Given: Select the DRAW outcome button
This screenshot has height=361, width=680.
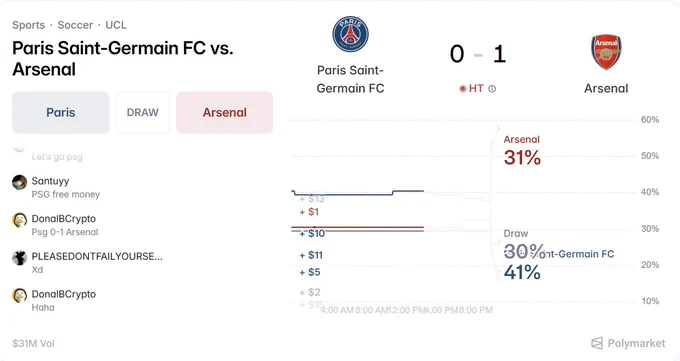Looking at the screenshot, I should click(x=143, y=112).
